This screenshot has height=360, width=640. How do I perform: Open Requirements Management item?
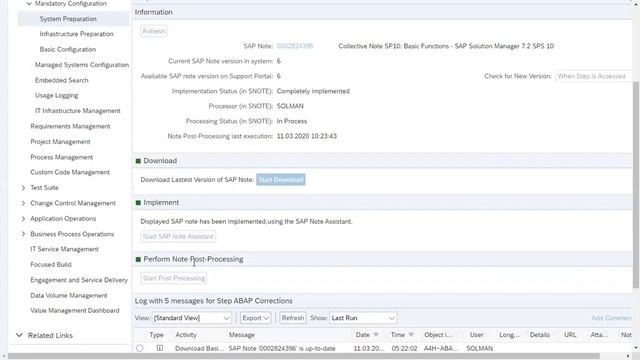coord(70,127)
